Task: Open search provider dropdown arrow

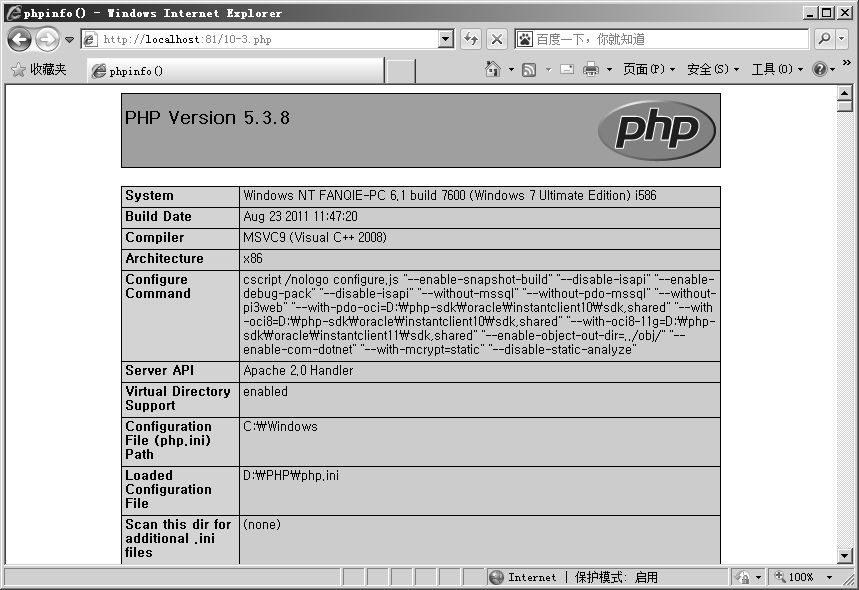Action: [x=842, y=39]
